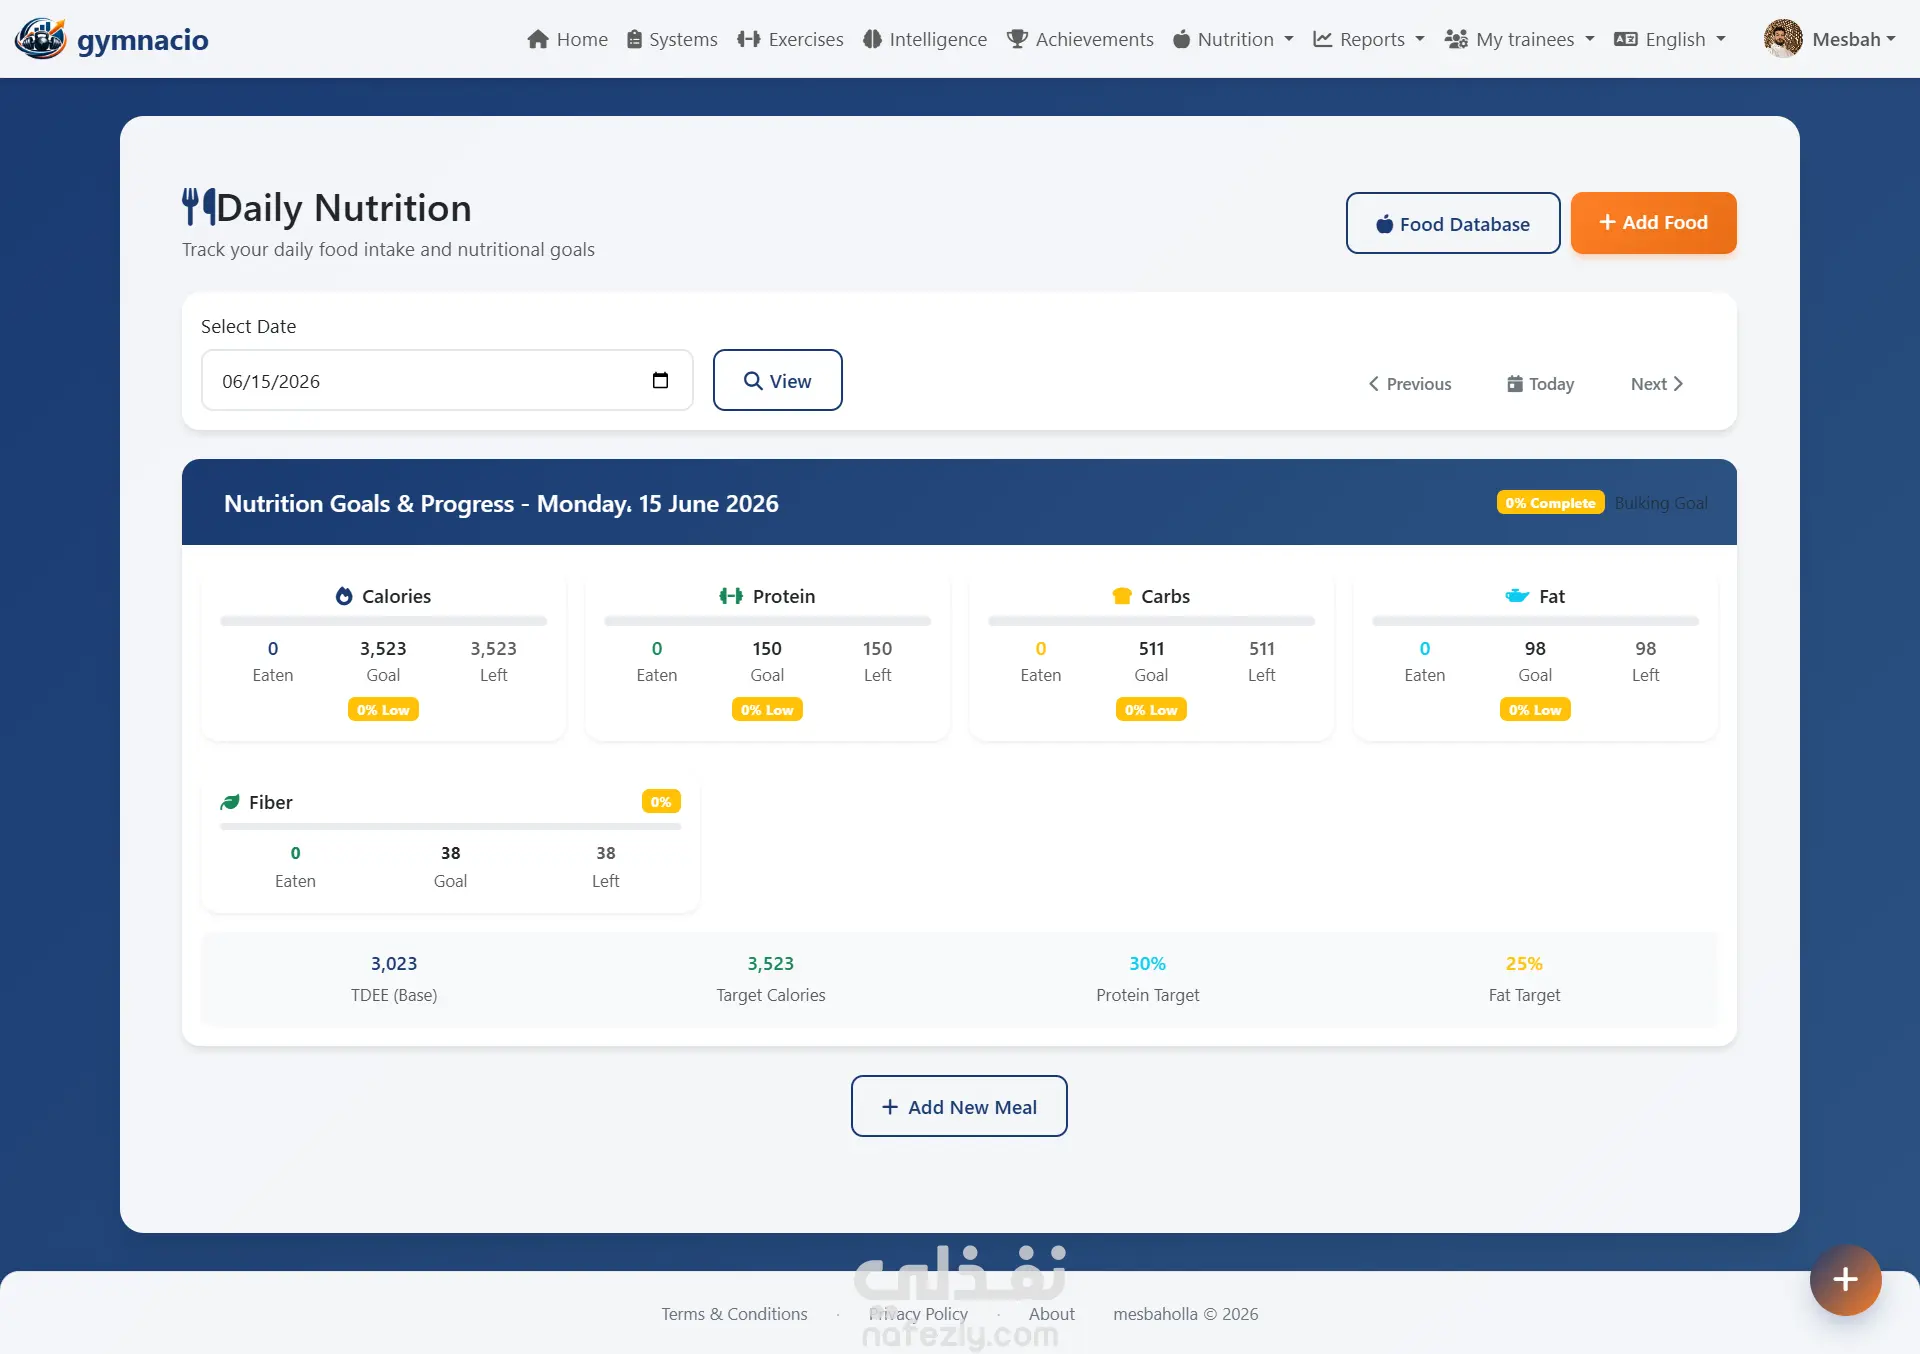Expand the Nutrition dropdown menu
Viewport: 1920px width, 1354px height.
pyautogui.click(x=1232, y=39)
